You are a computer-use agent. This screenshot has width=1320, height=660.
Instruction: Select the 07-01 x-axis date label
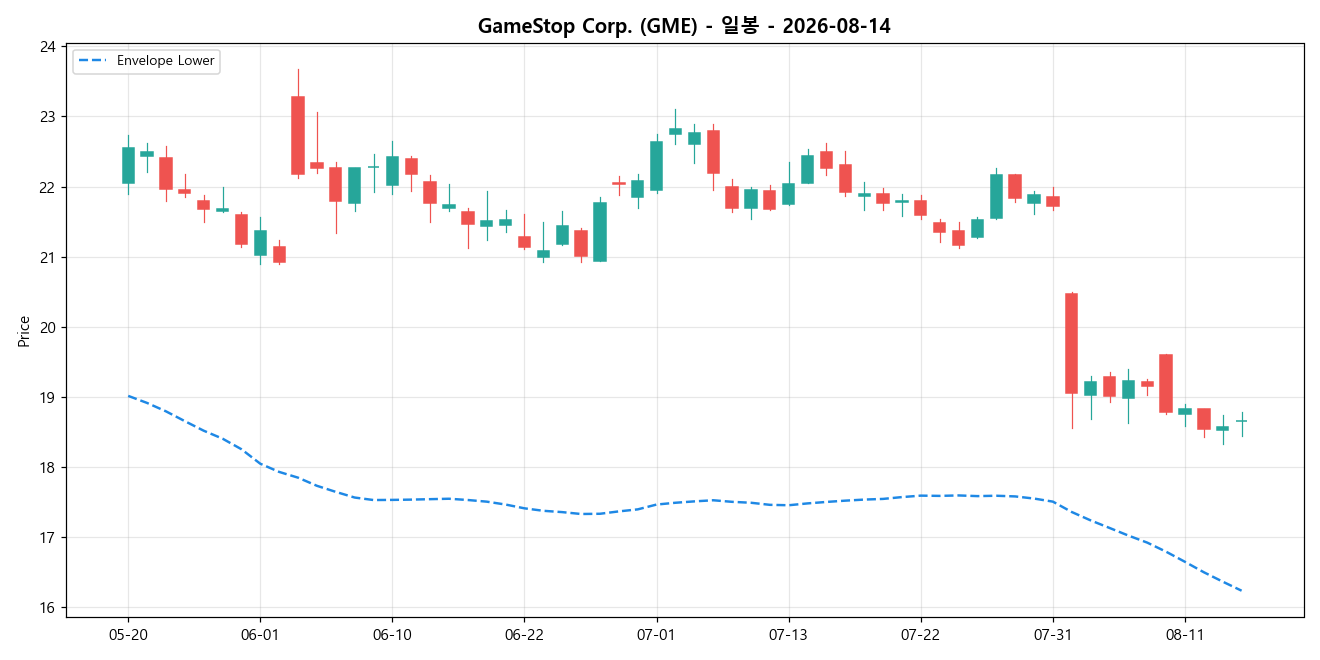656,635
